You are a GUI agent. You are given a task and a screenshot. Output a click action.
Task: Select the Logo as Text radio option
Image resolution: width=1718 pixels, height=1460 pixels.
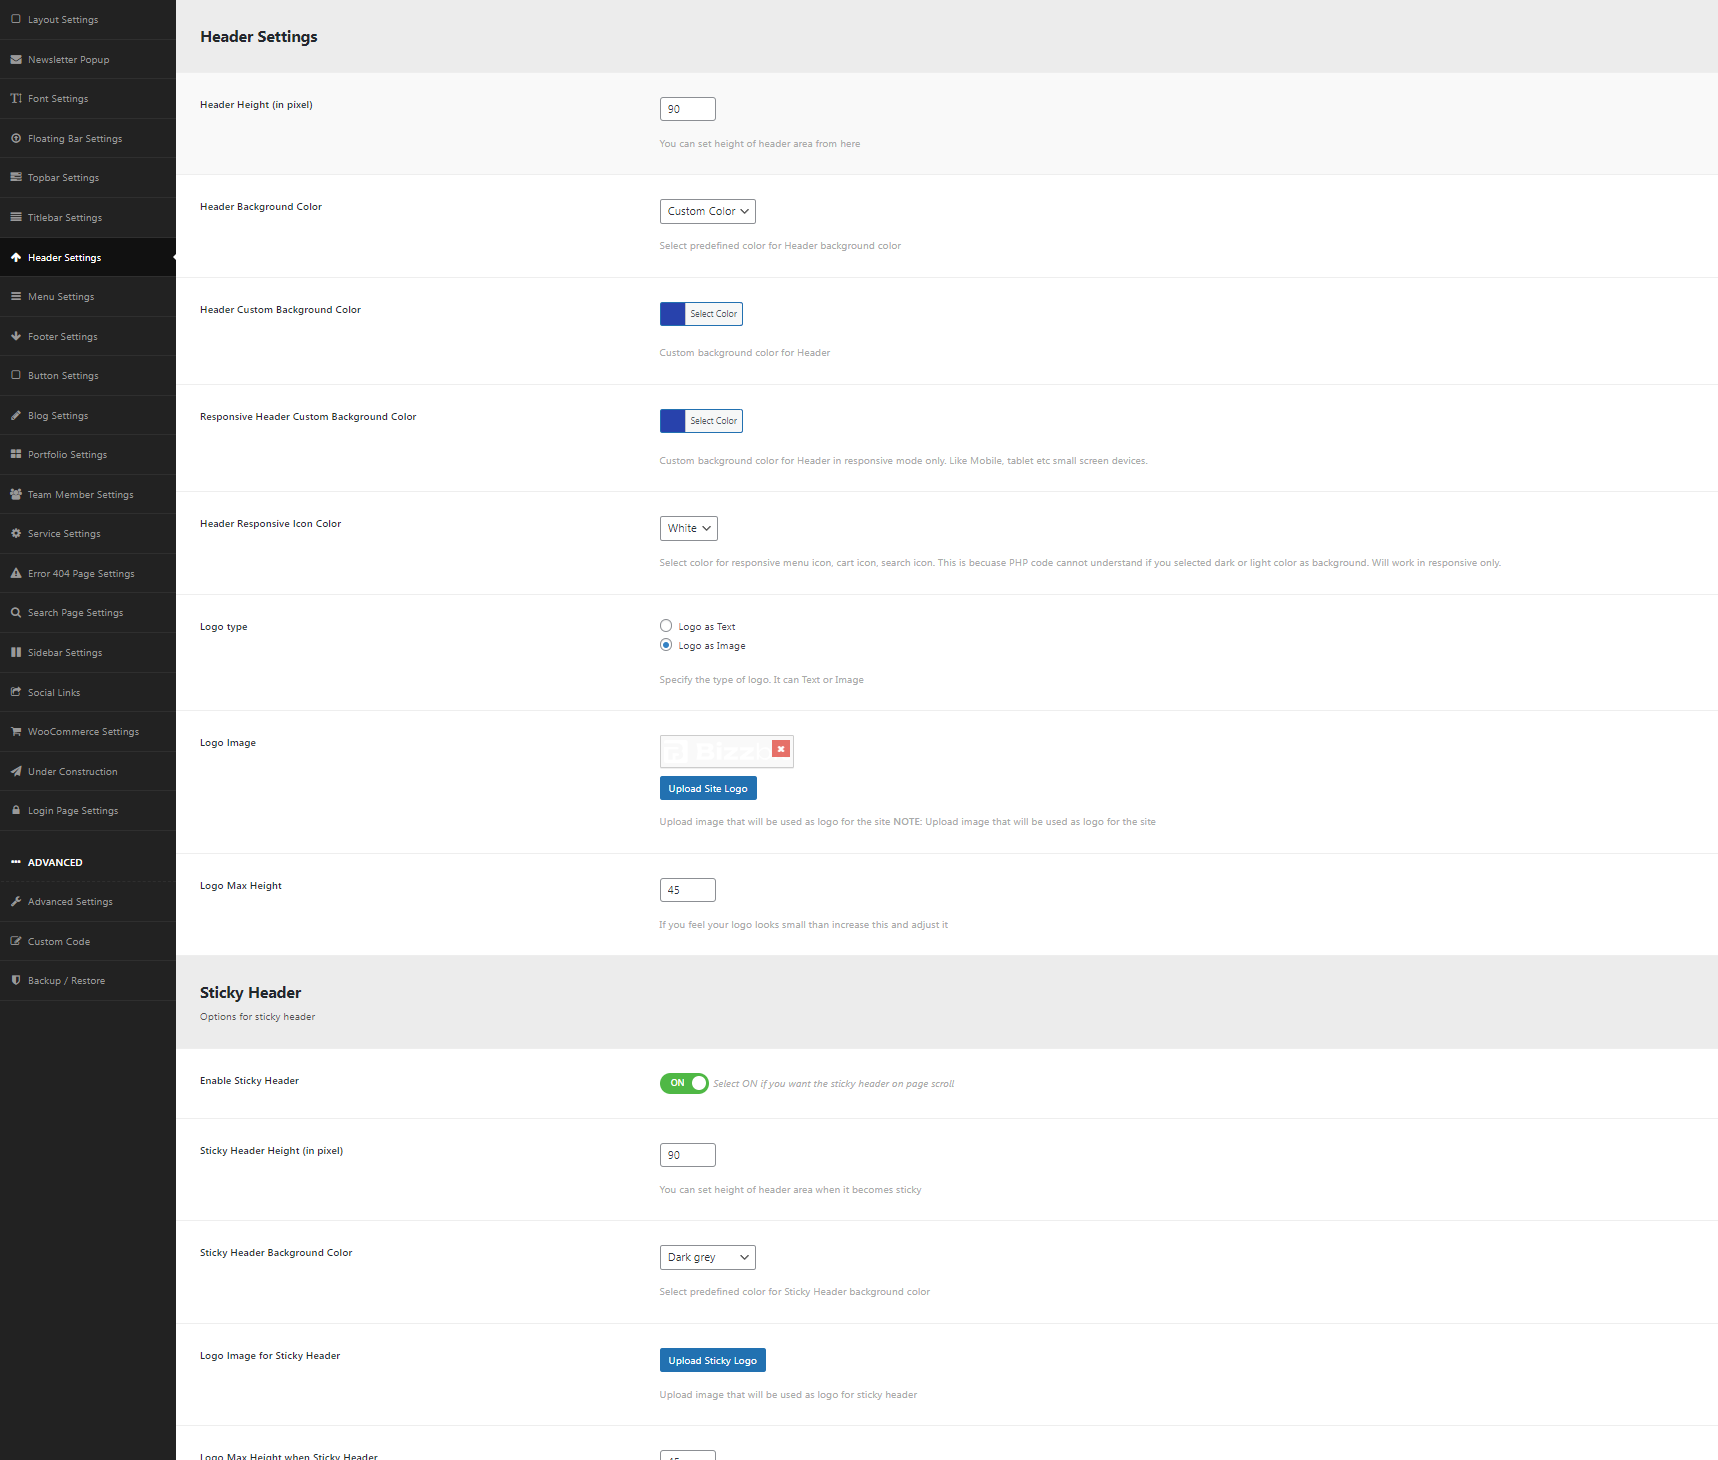(x=666, y=626)
